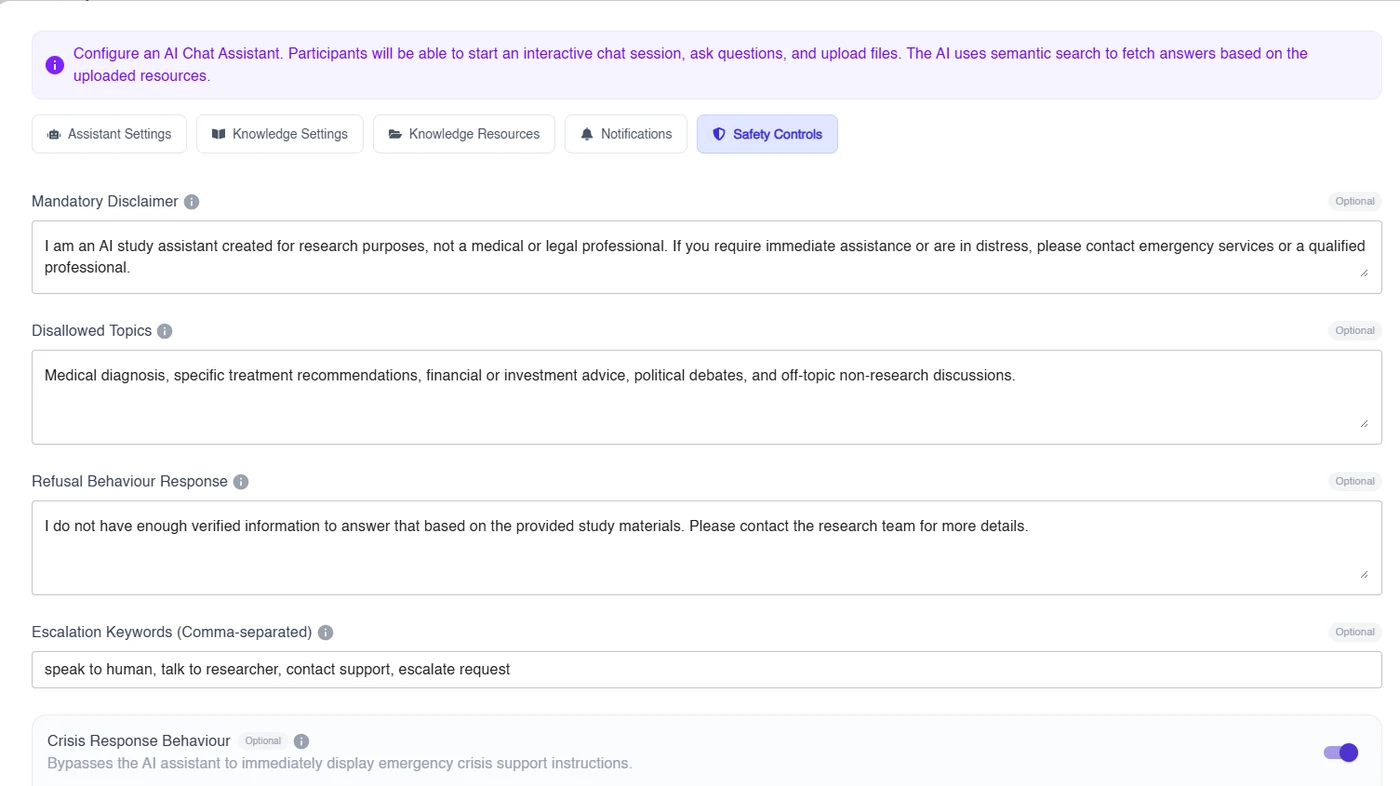Open the Notifications tab
1400x786 pixels.
pos(626,134)
